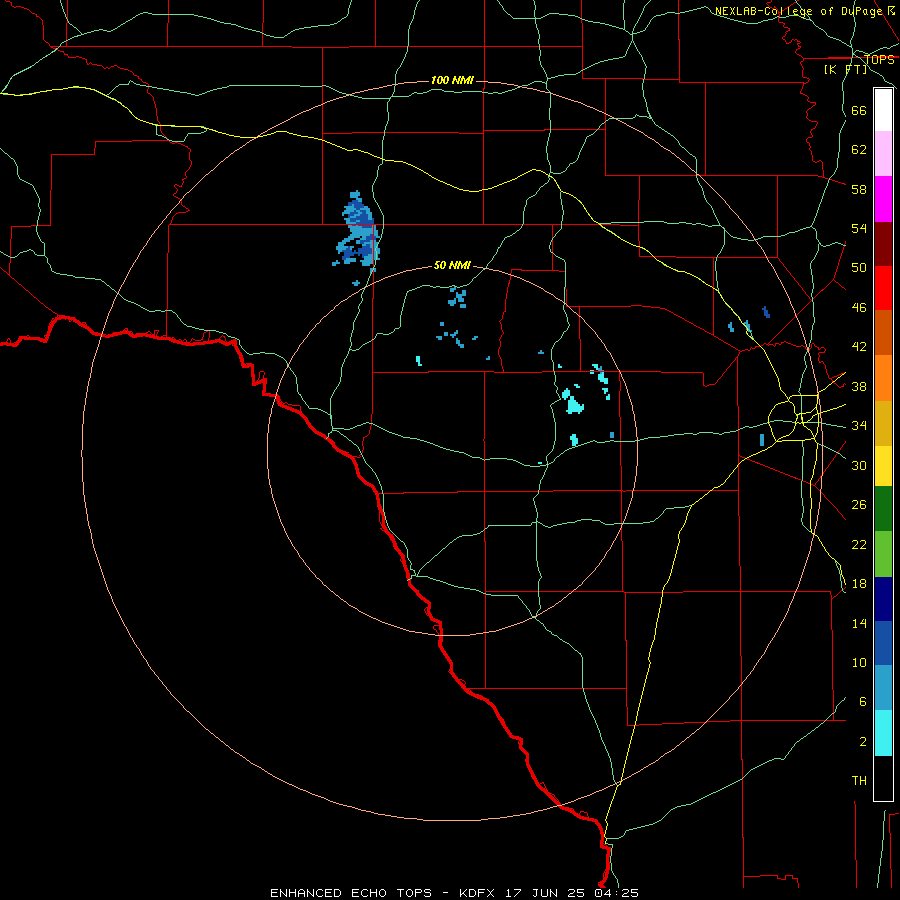The height and width of the screenshot is (900, 900).
Task: Click the '58' legend value label
Action: click(859, 189)
